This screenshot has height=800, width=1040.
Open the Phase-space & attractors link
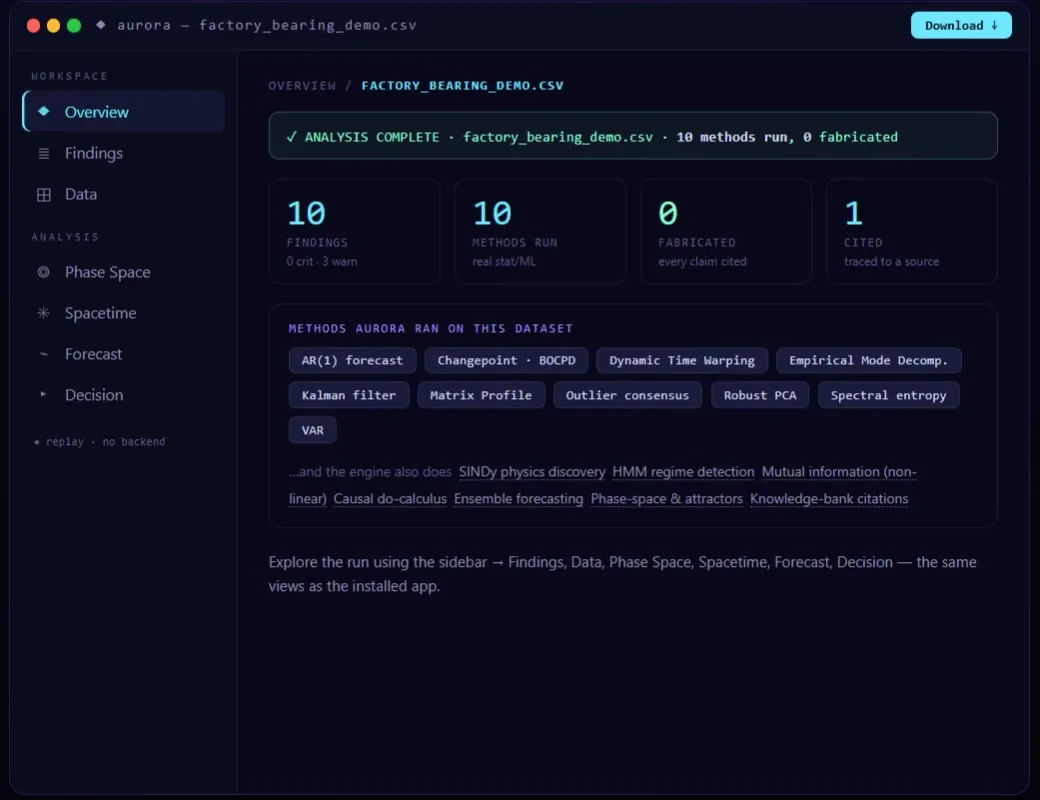tap(667, 499)
